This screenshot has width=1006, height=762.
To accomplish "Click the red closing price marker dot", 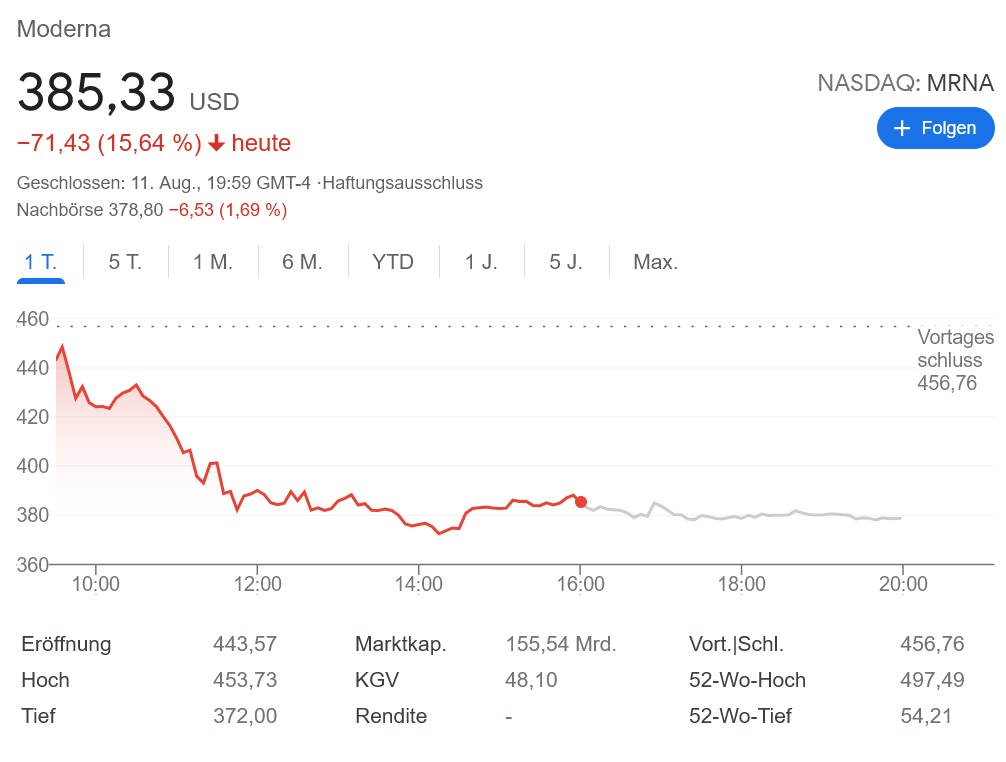I will coord(581,502).
